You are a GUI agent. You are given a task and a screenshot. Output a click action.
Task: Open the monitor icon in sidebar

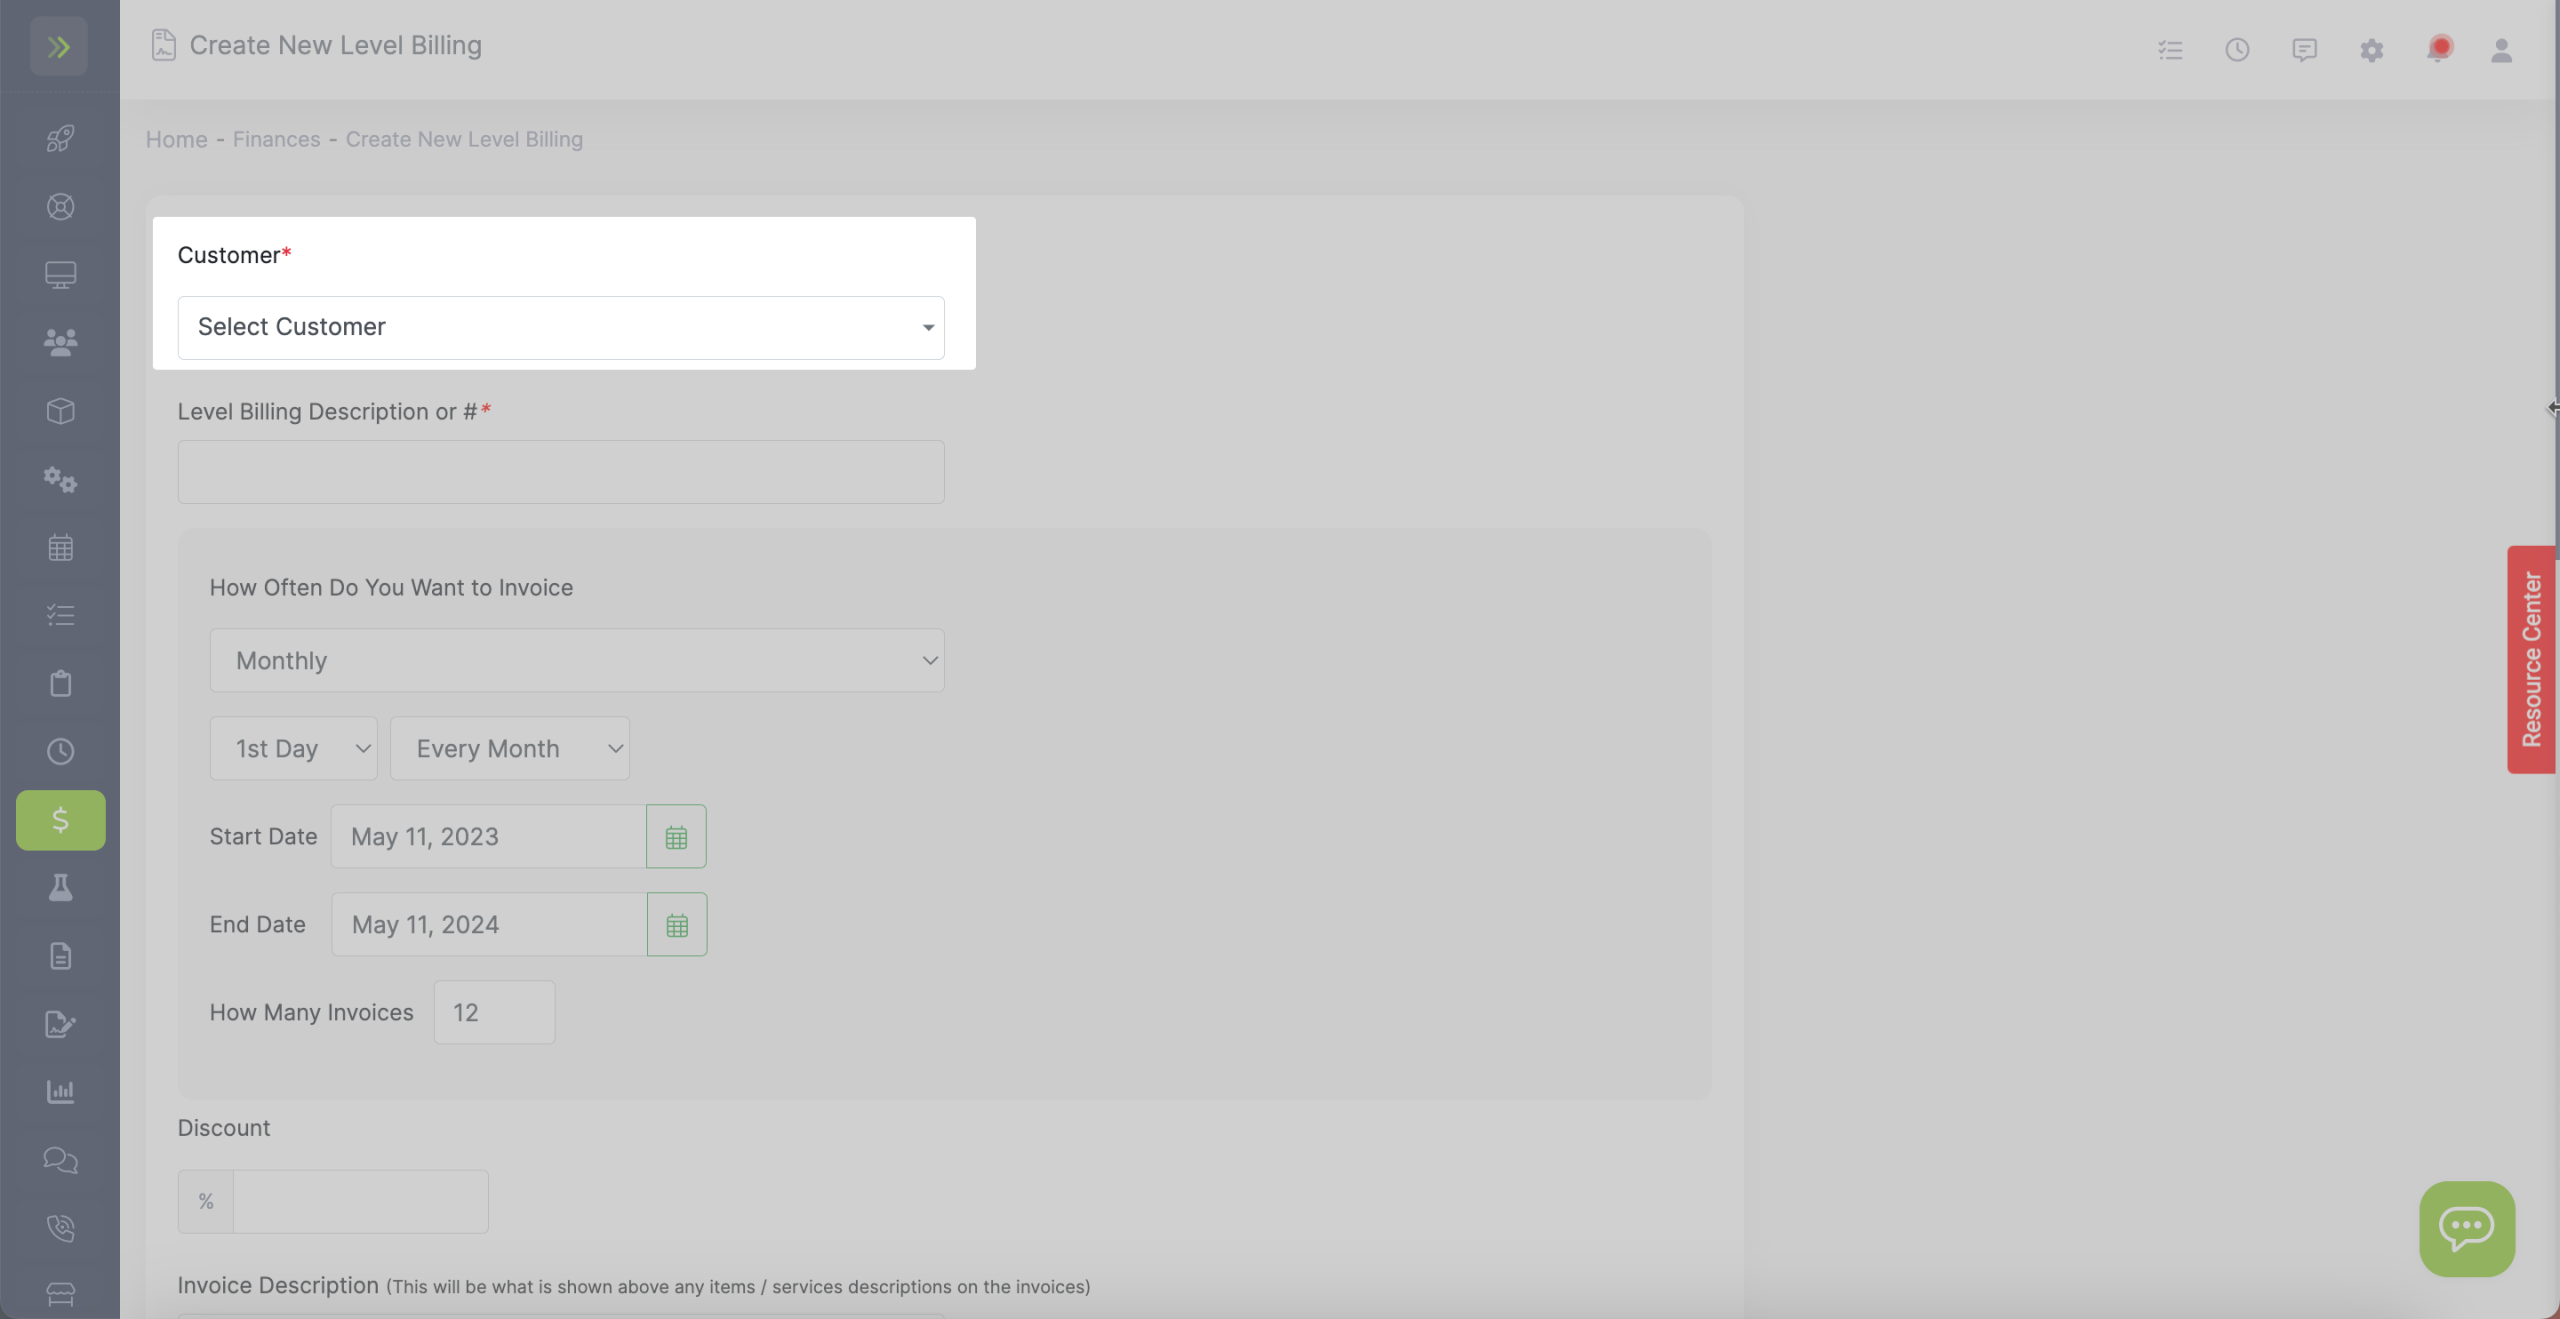click(x=60, y=275)
